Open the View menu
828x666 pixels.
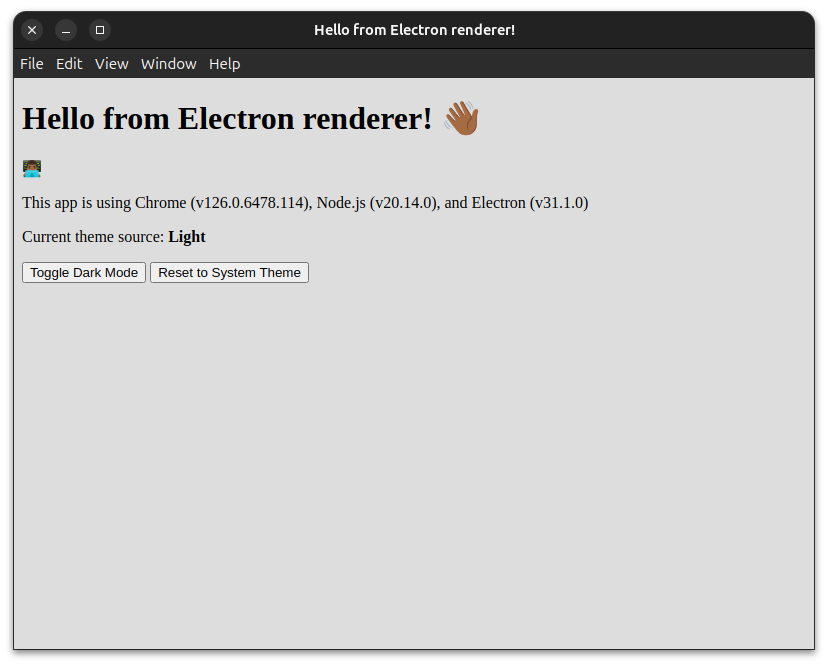coord(111,64)
